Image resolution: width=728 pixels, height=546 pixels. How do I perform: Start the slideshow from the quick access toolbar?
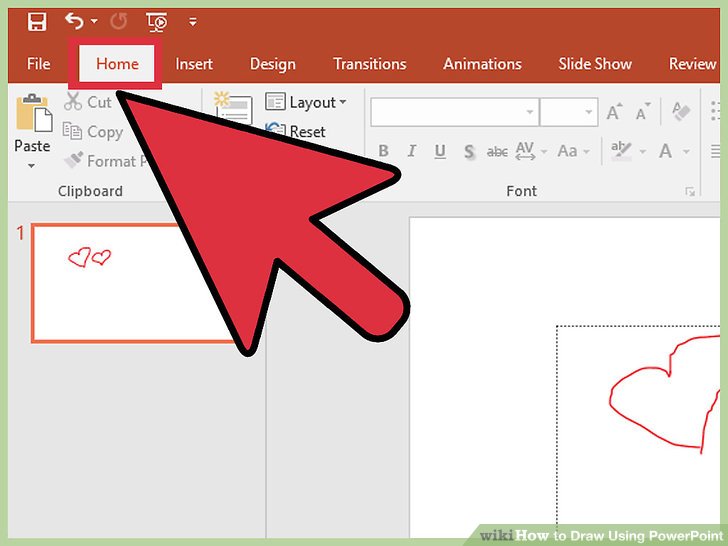click(x=157, y=21)
